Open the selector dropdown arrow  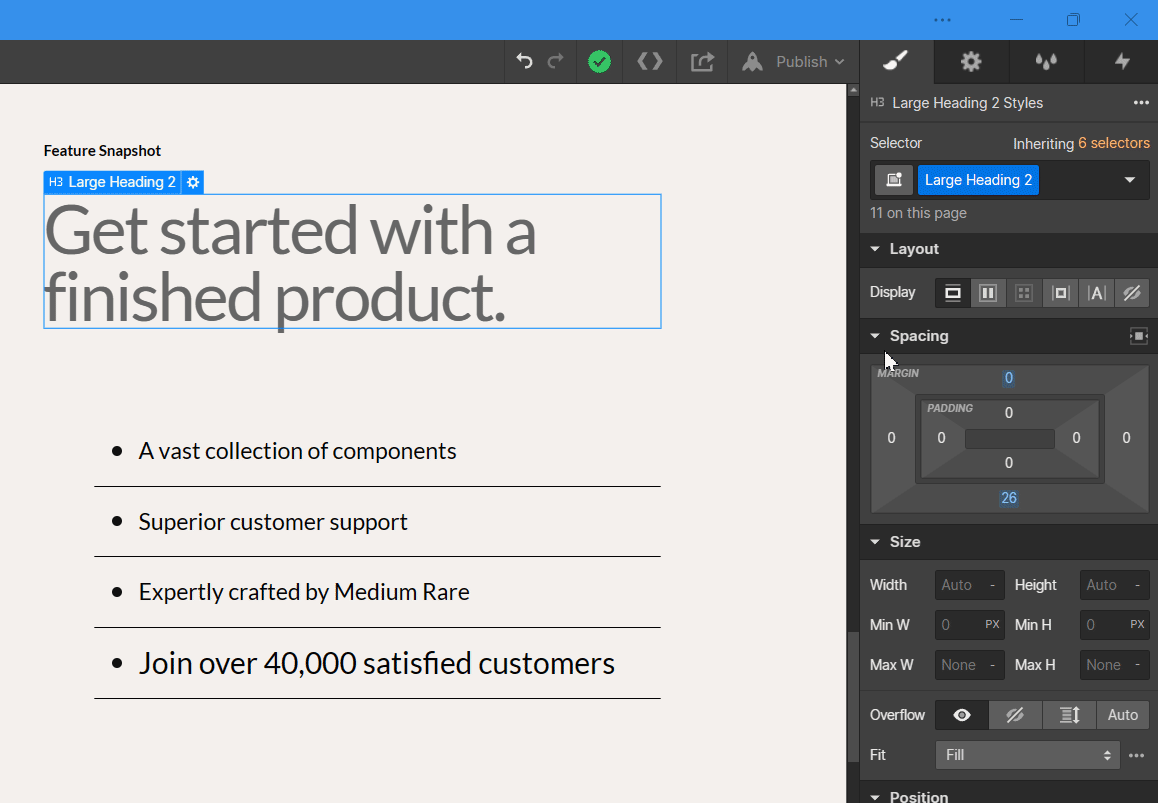(1129, 180)
